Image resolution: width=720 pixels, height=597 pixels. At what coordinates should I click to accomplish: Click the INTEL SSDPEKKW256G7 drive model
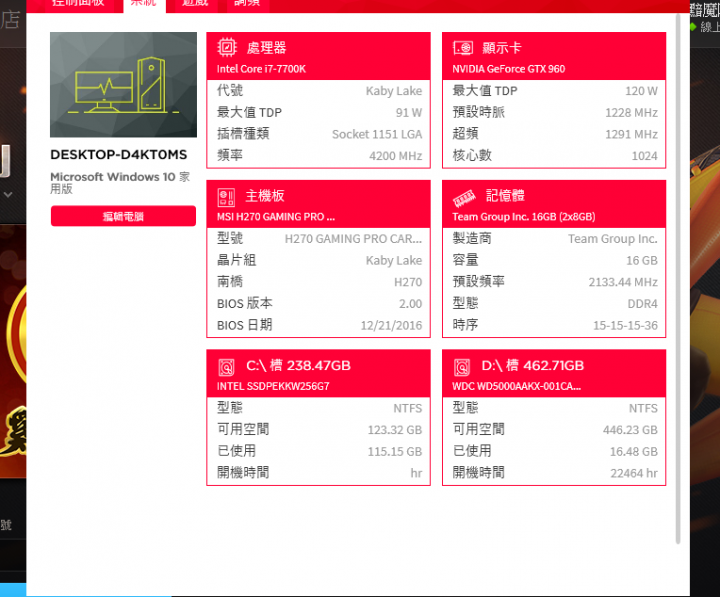(273, 386)
